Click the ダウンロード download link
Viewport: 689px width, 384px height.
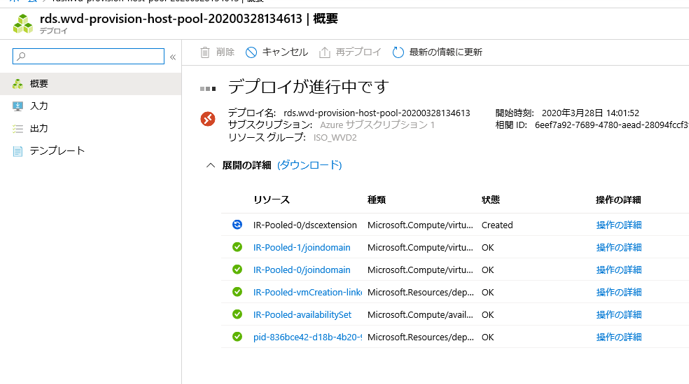309,165
